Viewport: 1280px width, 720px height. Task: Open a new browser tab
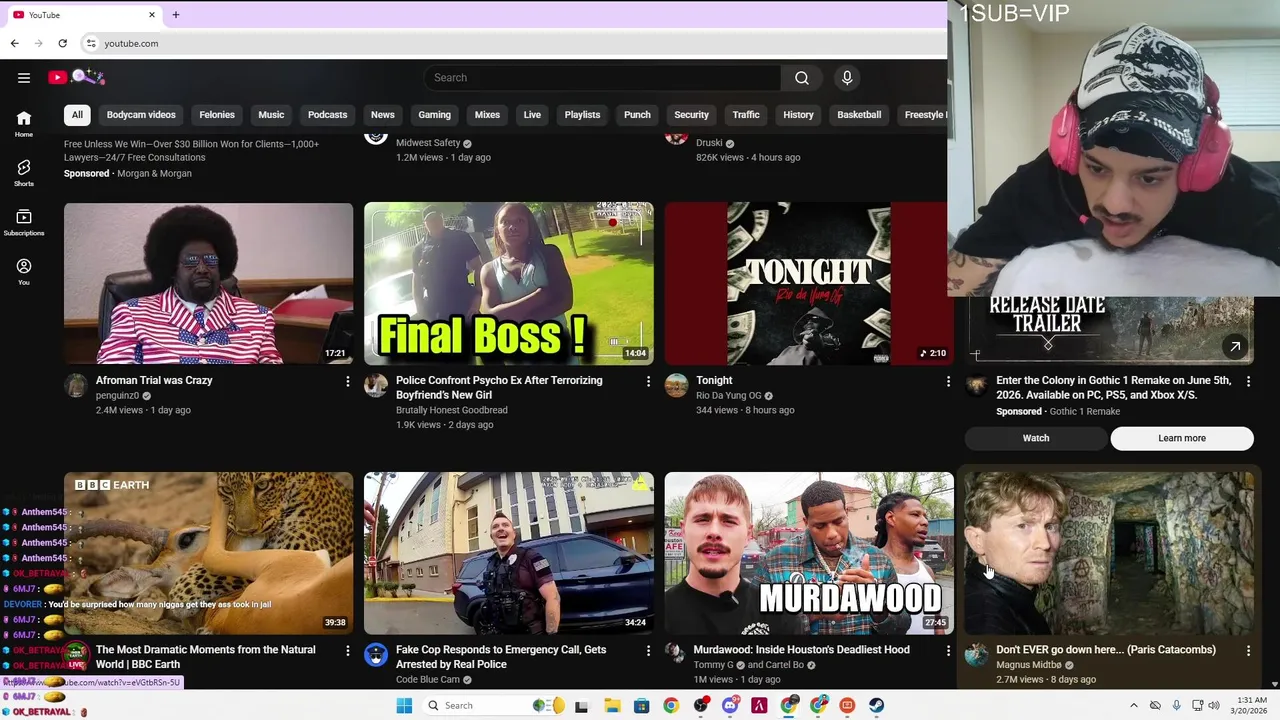point(176,15)
